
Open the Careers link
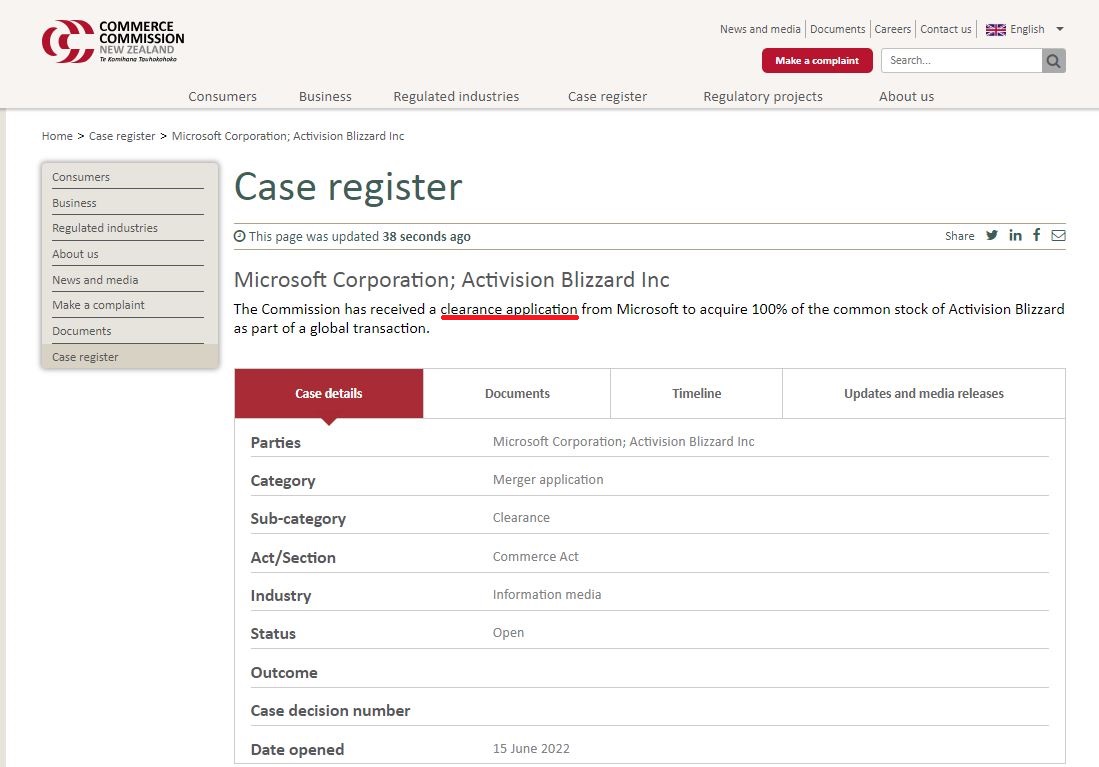click(892, 29)
